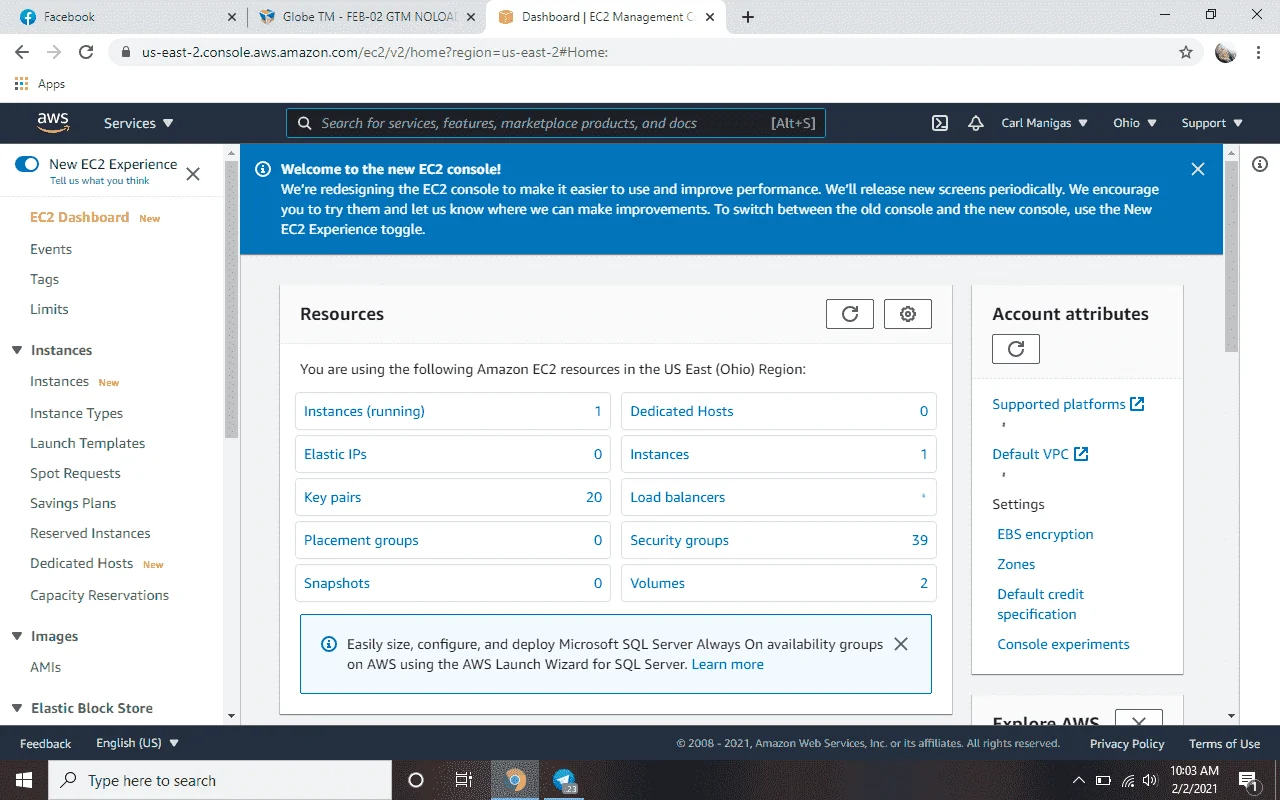The image size is (1280, 800).
Task: Dismiss the SQL Server launch wizard notice
Action: 901,644
